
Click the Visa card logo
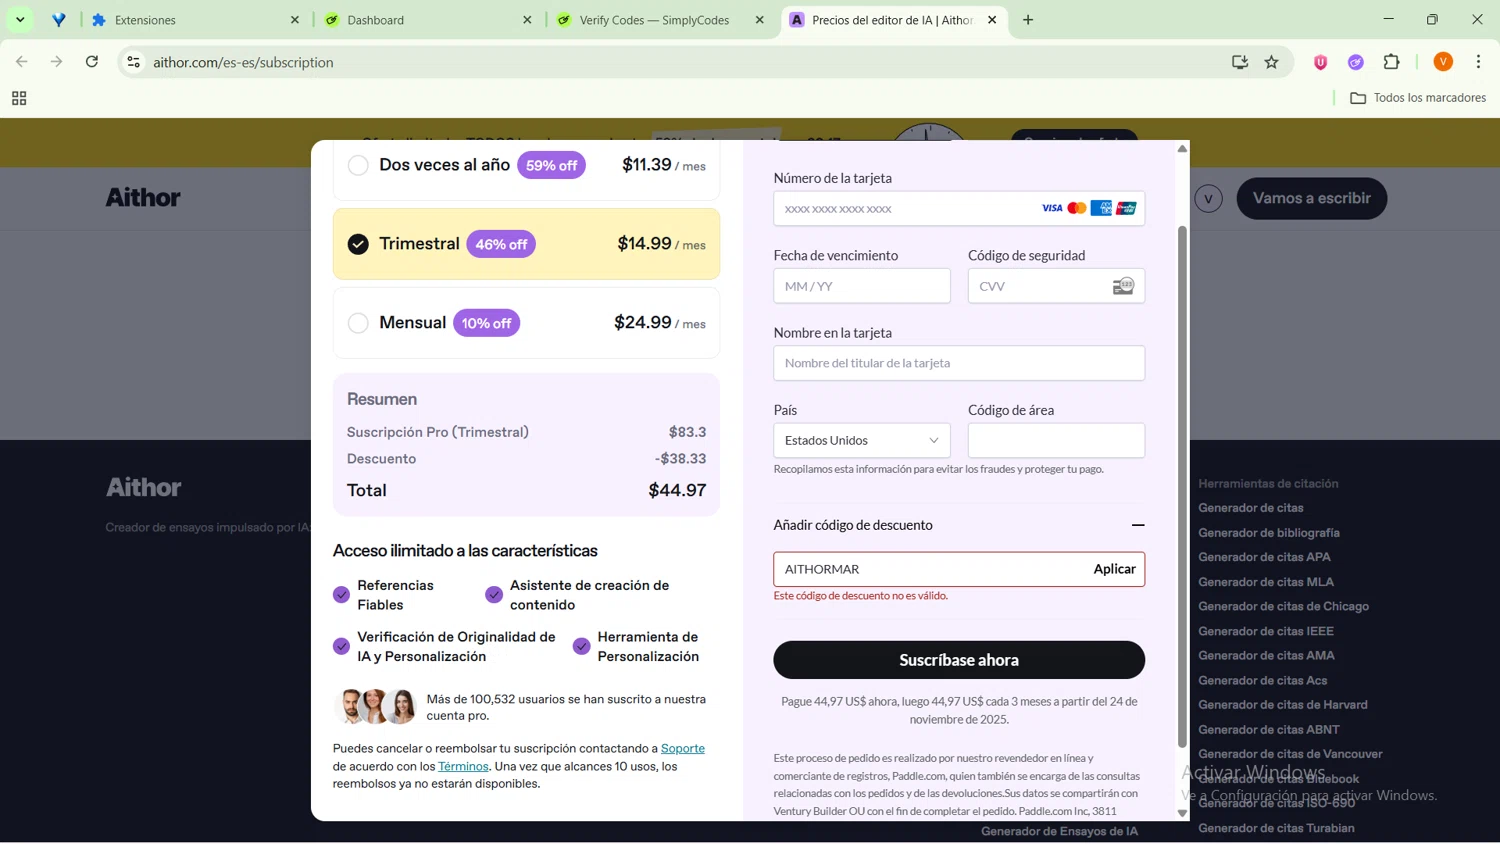tap(1052, 208)
